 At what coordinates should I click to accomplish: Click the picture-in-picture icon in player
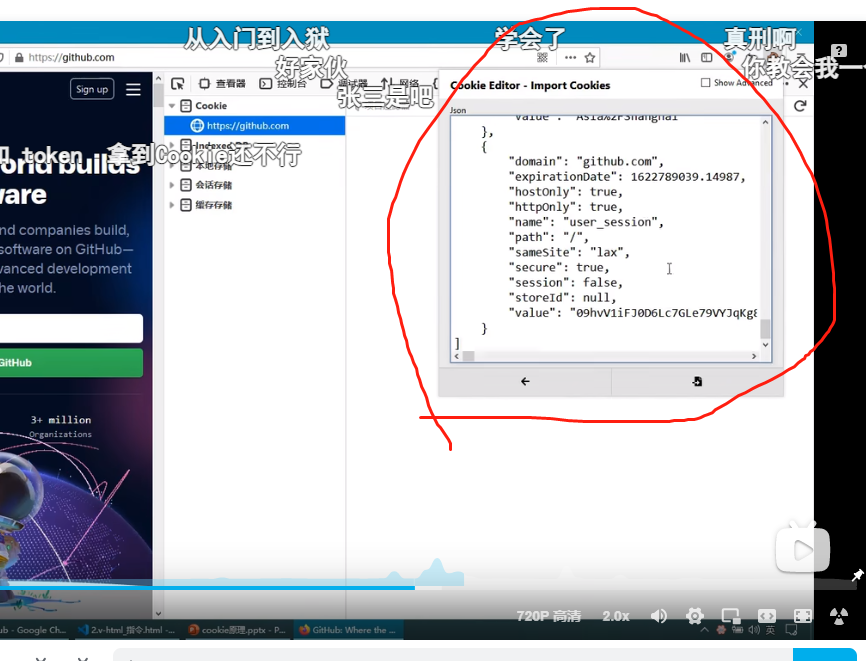(x=731, y=616)
